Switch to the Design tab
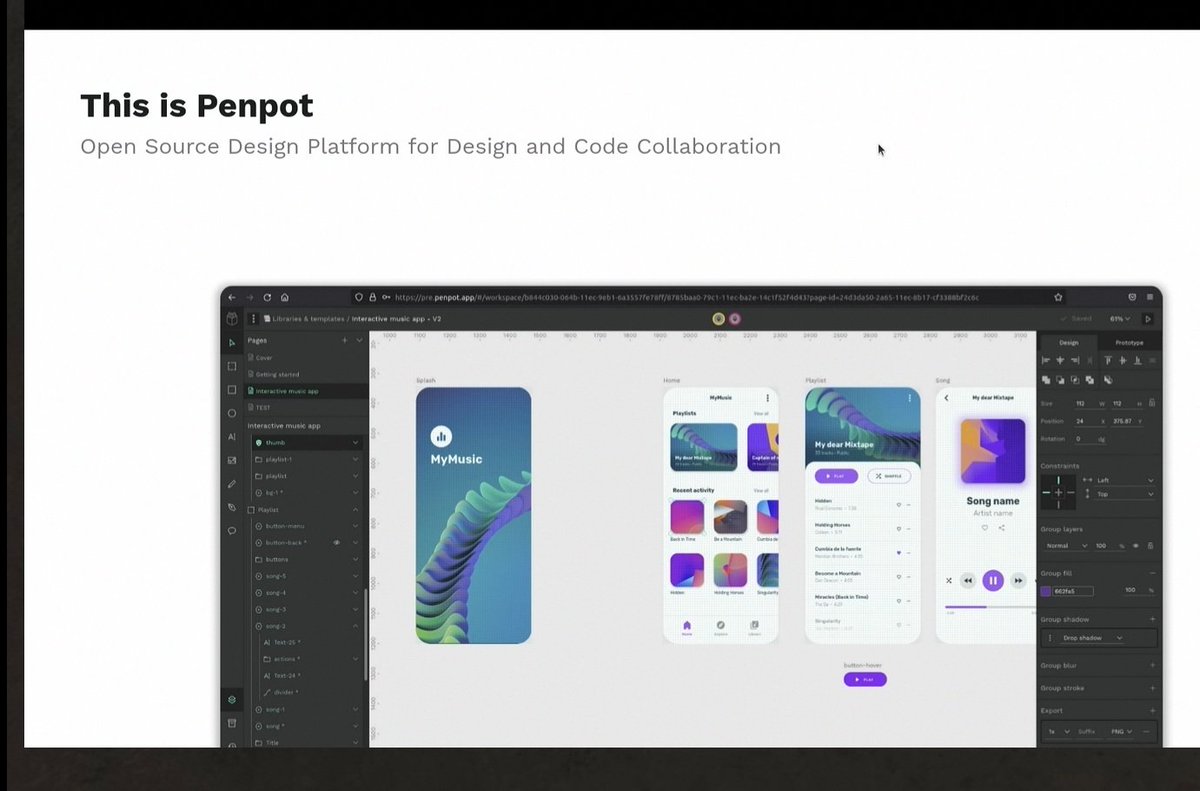The height and width of the screenshot is (791, 1200). (1068, 342)
